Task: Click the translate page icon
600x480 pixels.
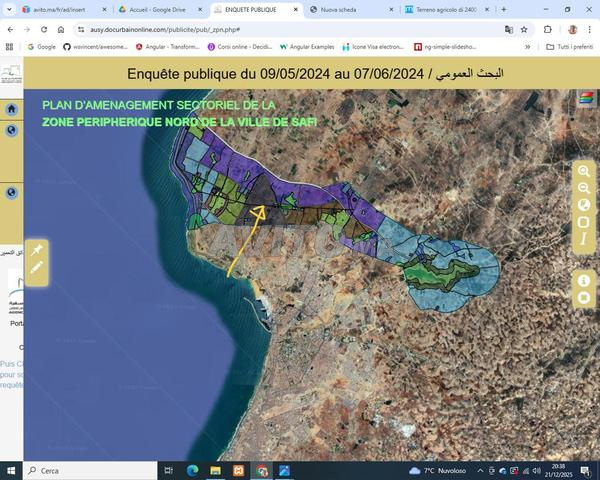Action: (509, 29)
